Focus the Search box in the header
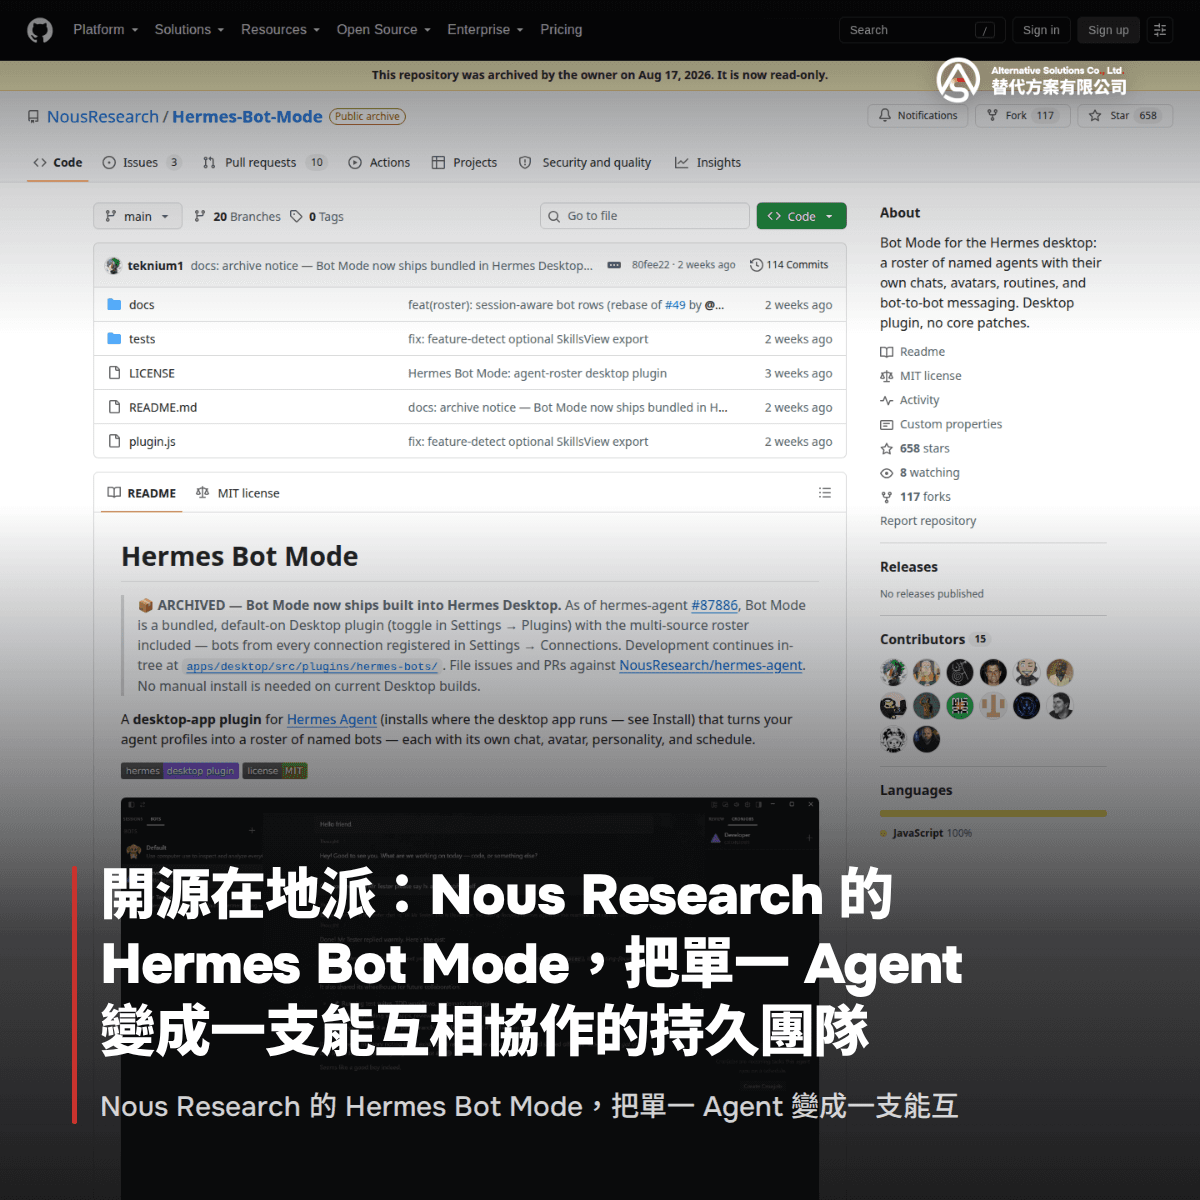This screenshot has height=1200, width=1200. click(922, 30)
